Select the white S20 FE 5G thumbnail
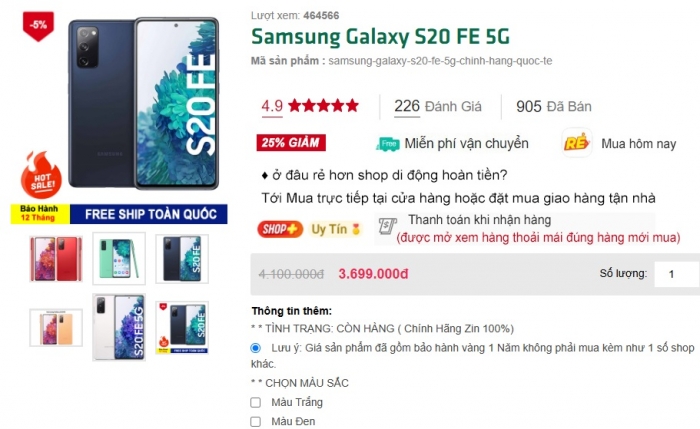The width and height of the screenshot is (700, 429). (x=119, y=327)
